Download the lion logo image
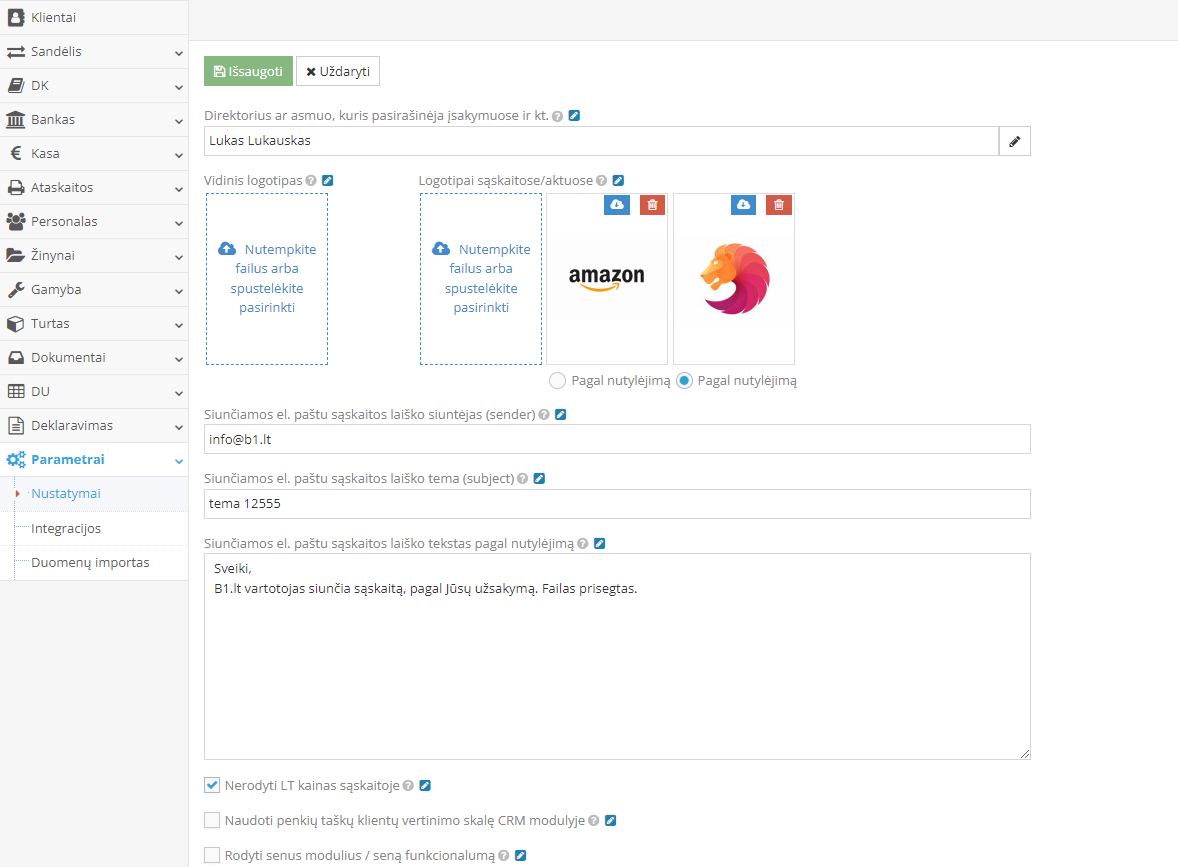 pyautogui.click(x=743, y=204)
